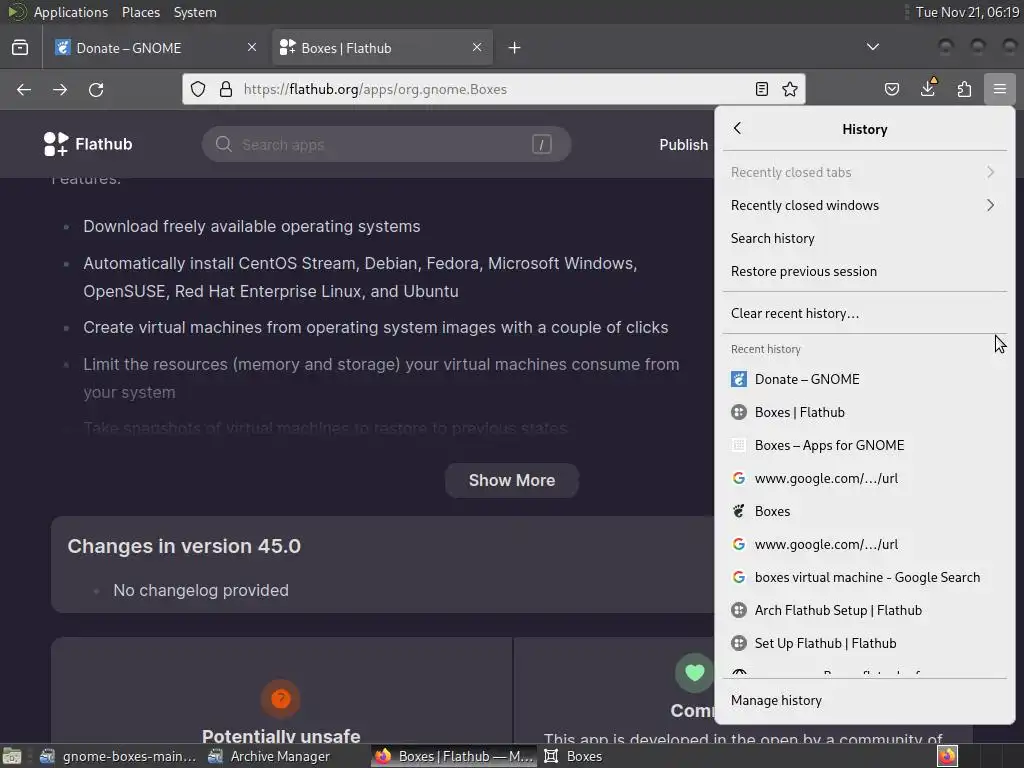Click the search magnifier icon in Flathub
Viewport: 1024px width, 768px height.
point(223,144)
